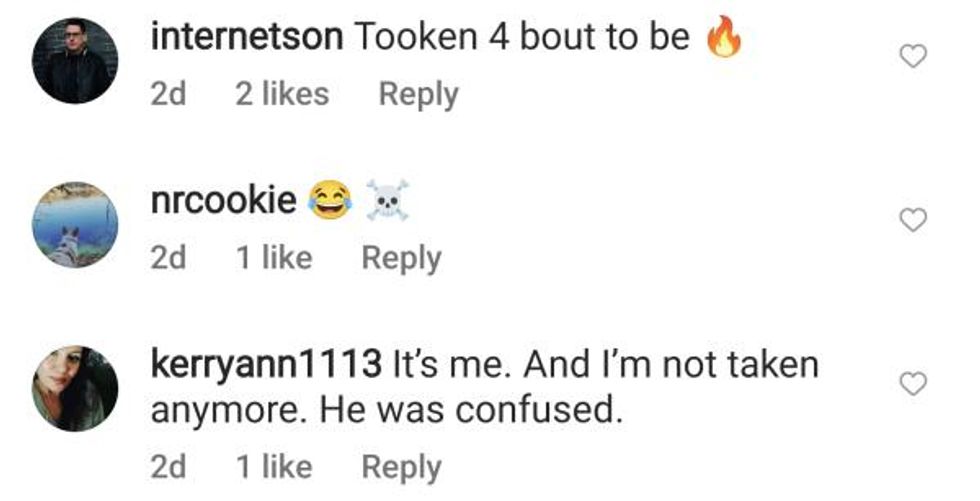Reply to kerryann1113's comment
The image size is (980, 501).
pyautogui.click(x=401, y=467)
